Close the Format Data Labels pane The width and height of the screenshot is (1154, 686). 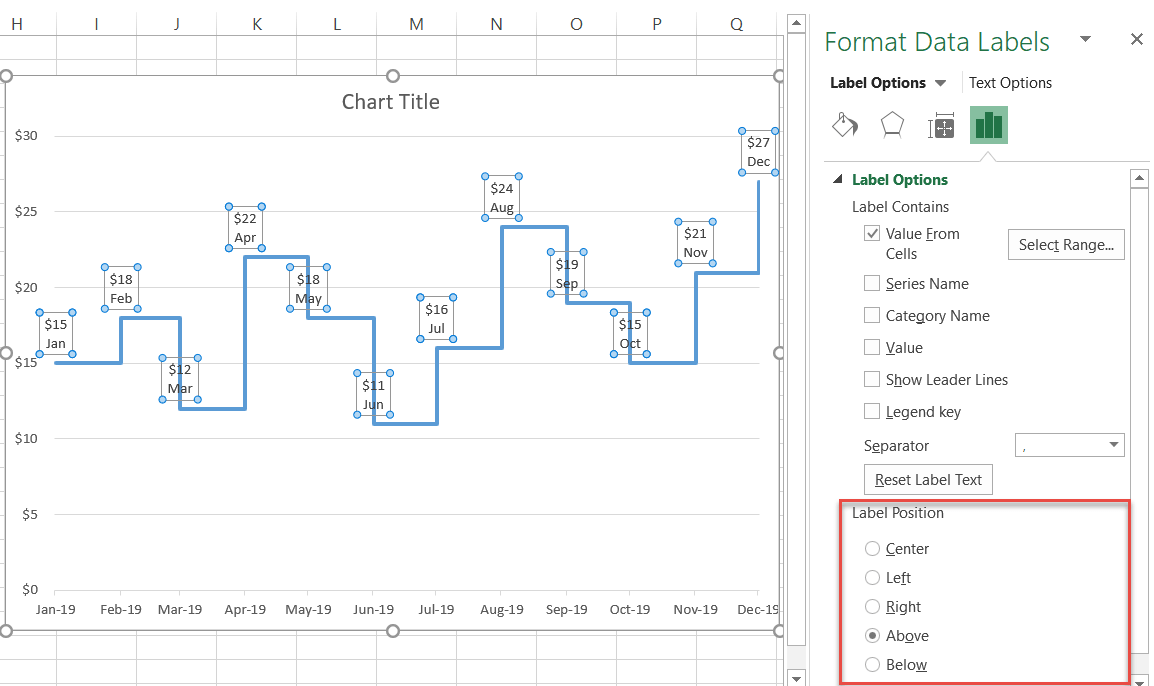click(1136, 40)
